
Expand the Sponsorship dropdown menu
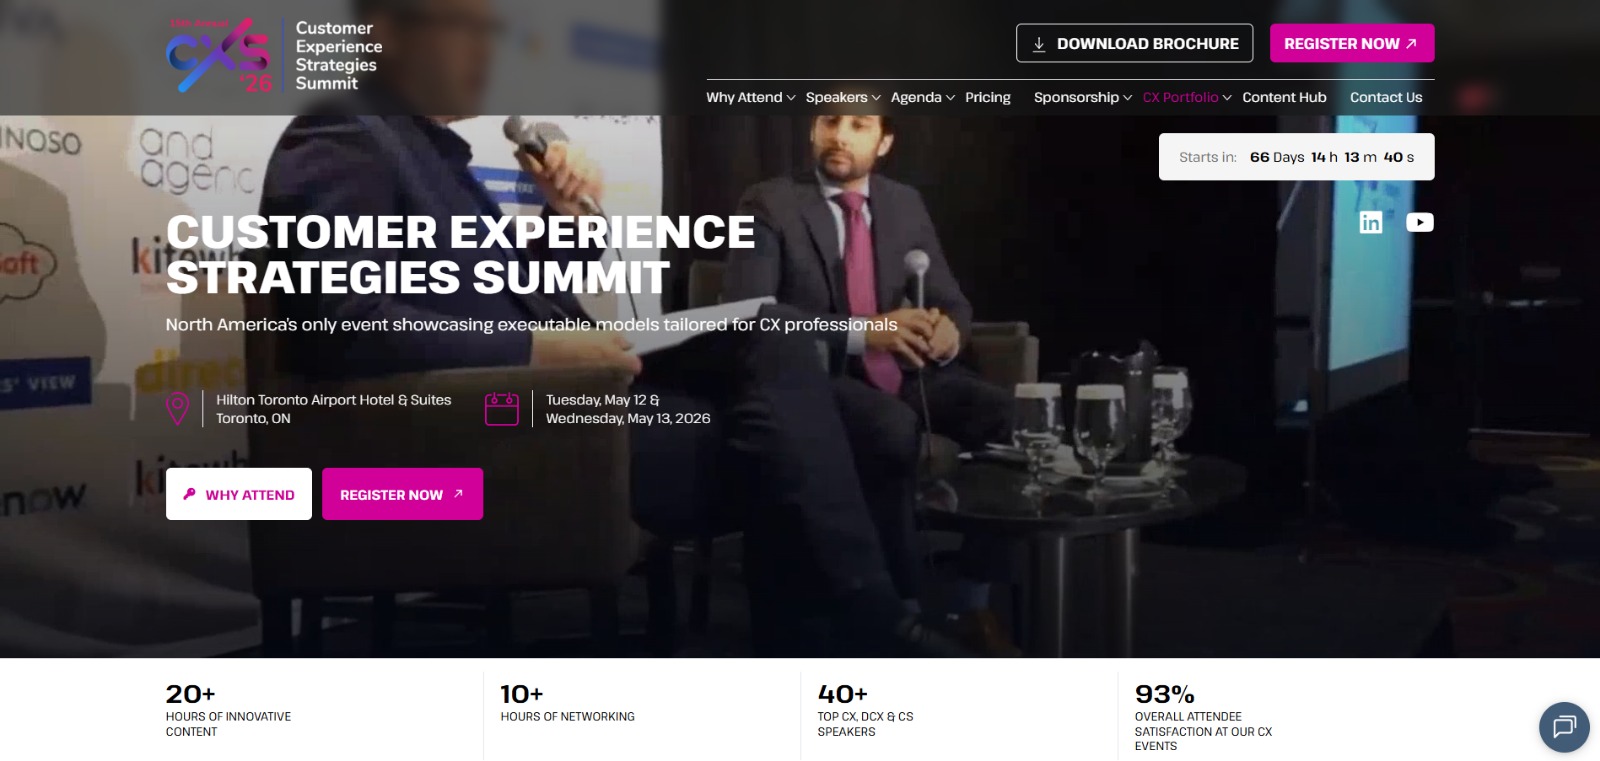pos(1083,97)
